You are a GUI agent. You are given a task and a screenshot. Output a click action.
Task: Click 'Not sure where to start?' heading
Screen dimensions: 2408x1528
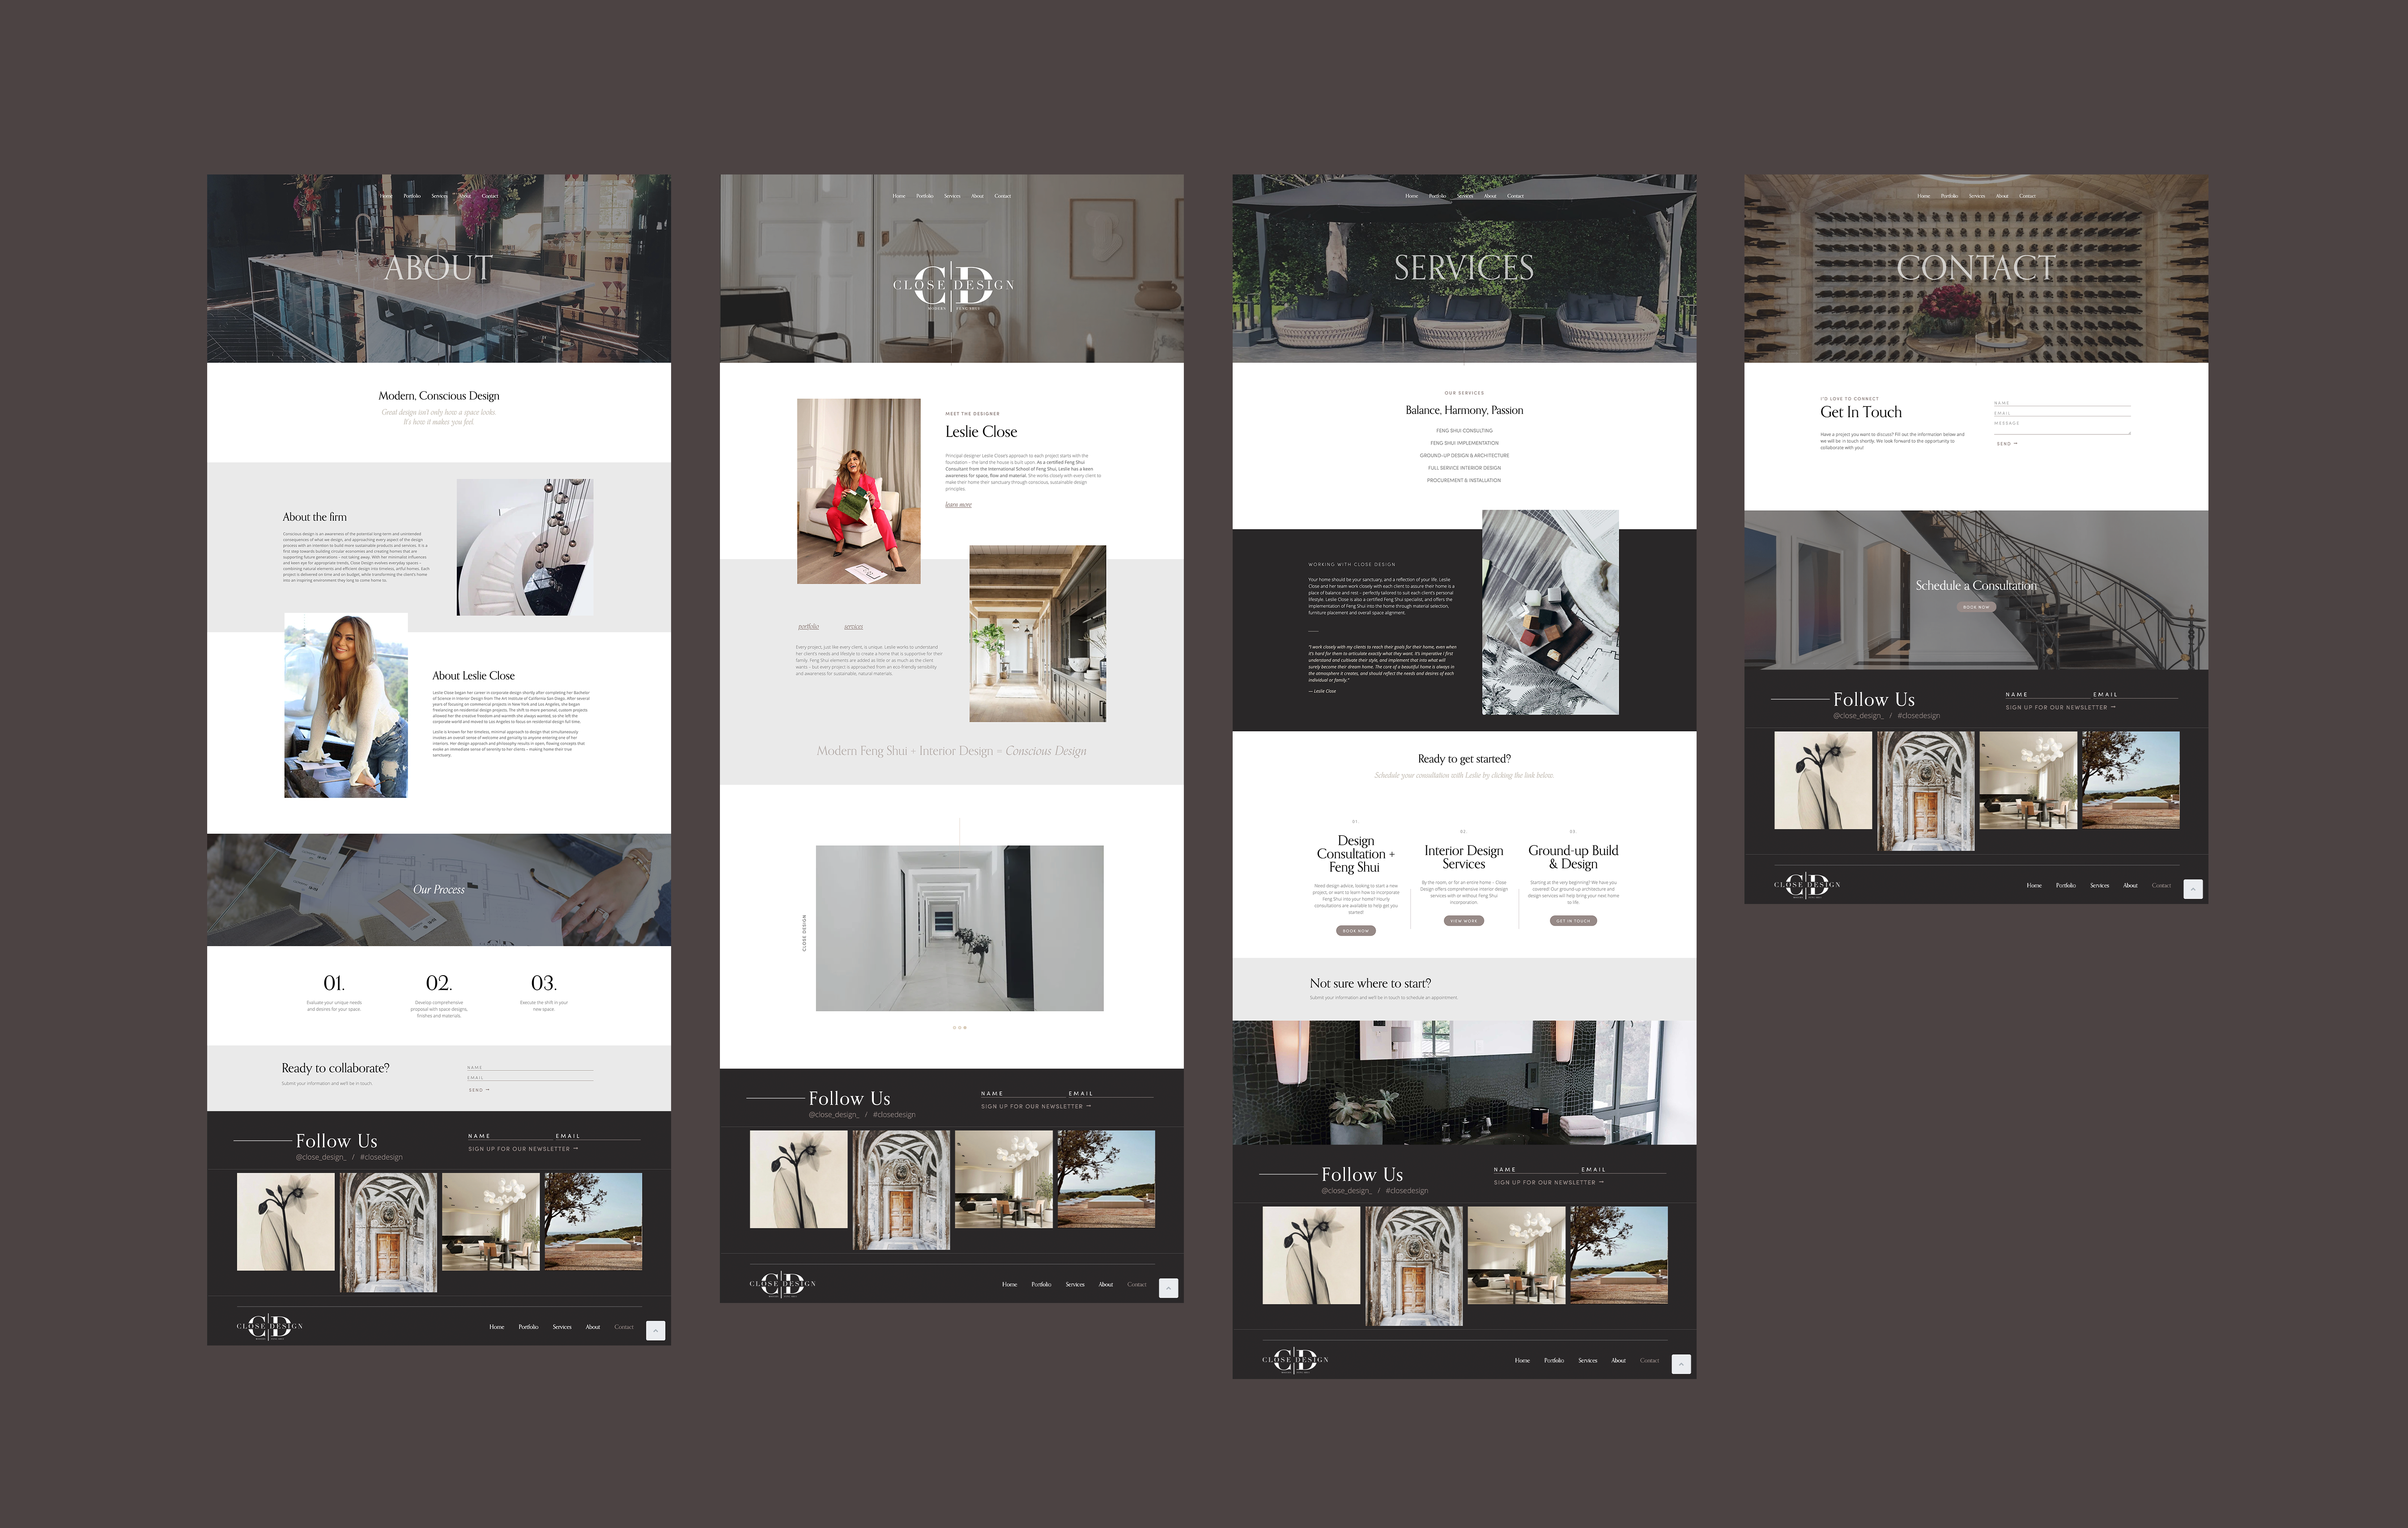tap(1370, 983)
